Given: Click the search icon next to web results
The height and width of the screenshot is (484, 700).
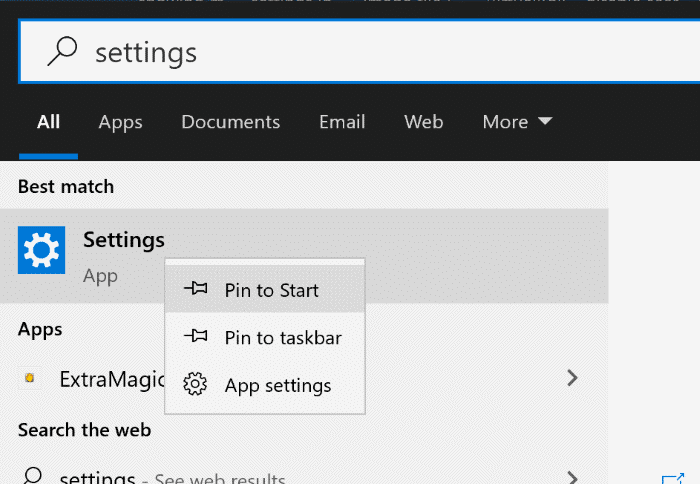Looking at the screenshot, I should coord(33,476).
